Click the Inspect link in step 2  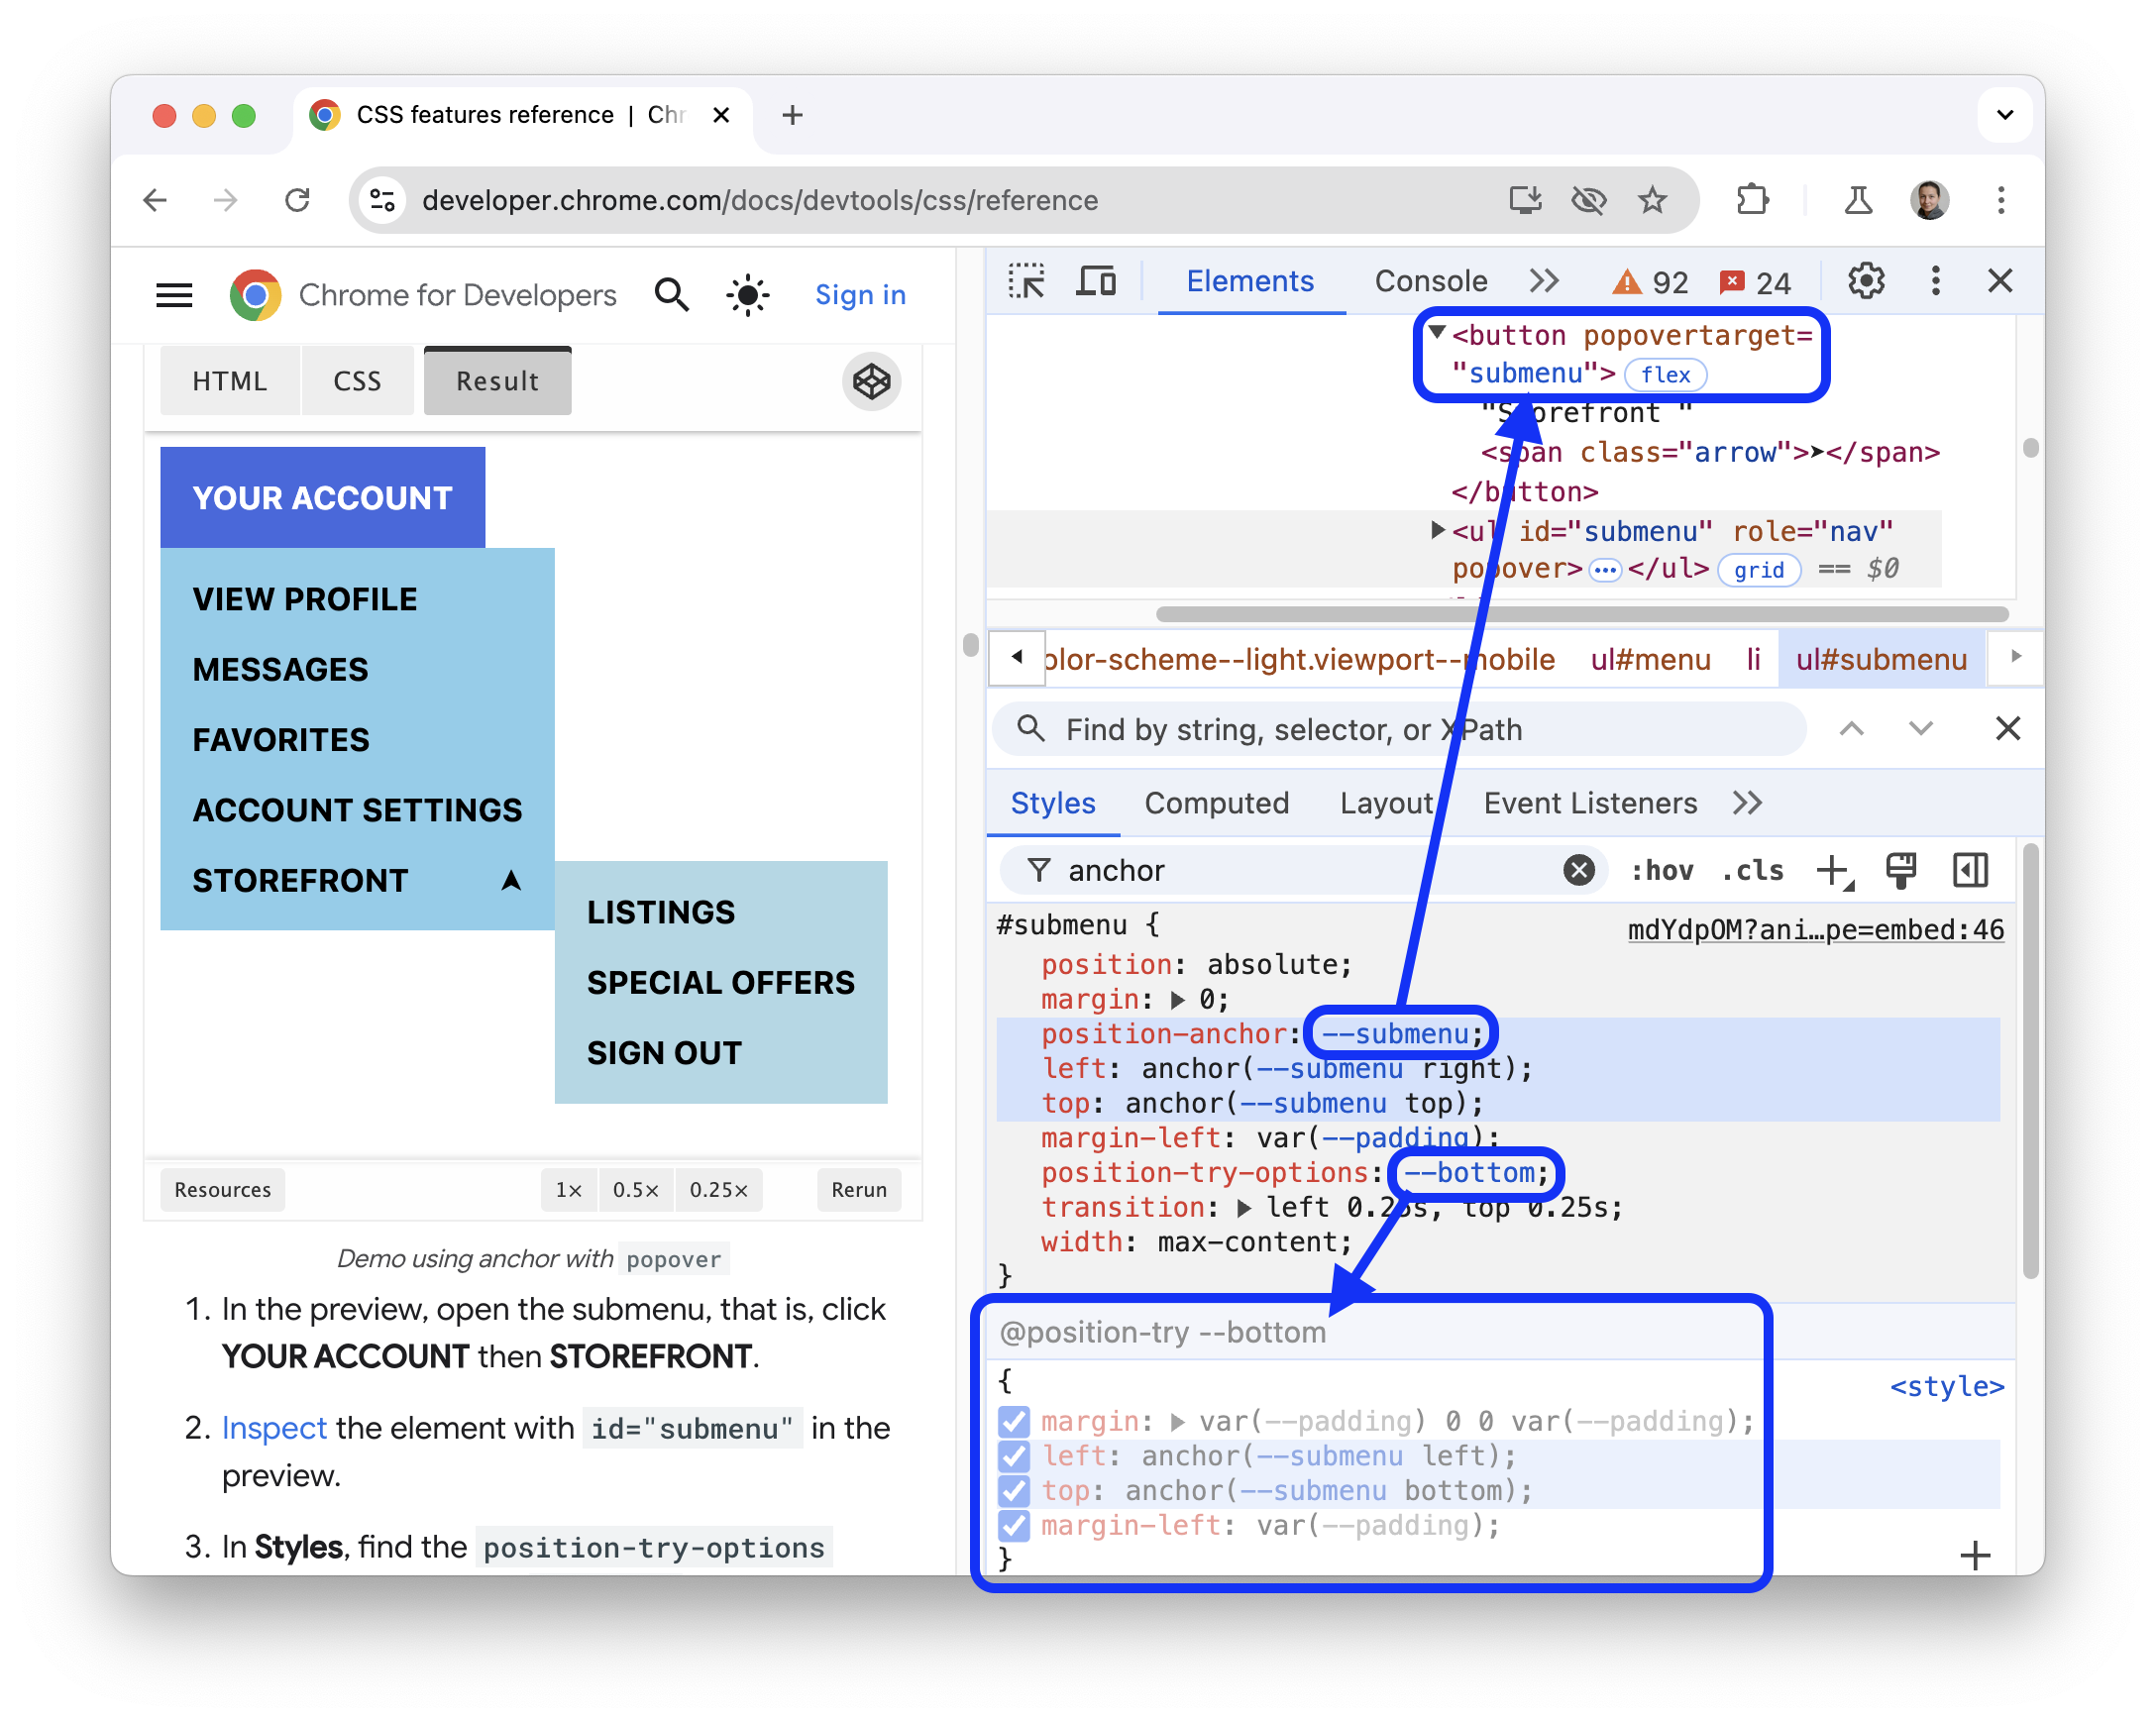(x=274, y=1424)
